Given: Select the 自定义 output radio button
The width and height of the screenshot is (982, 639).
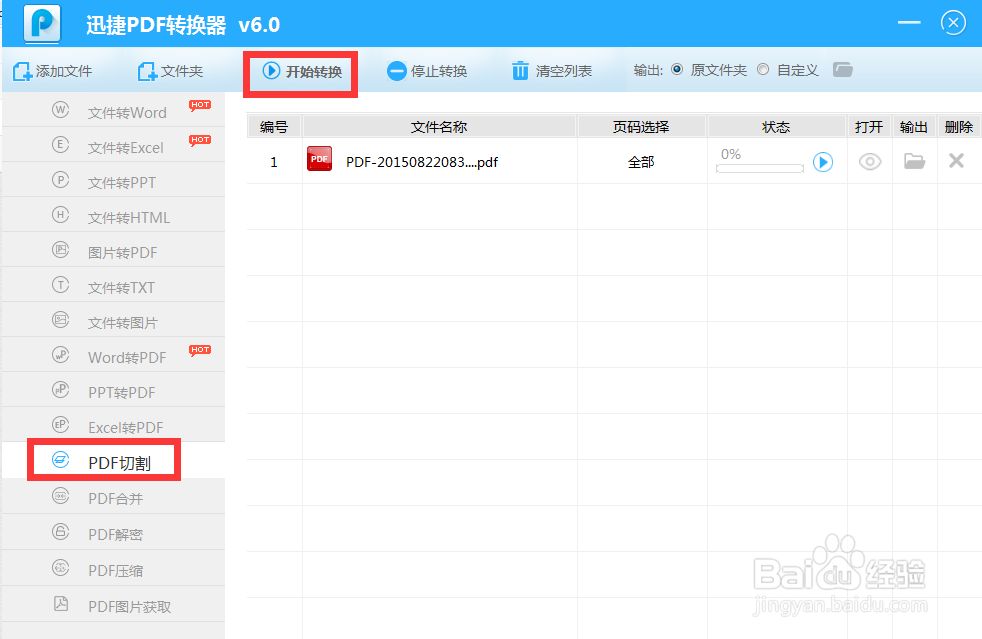Looking at the screenshot, I should [x=763, y=70].
